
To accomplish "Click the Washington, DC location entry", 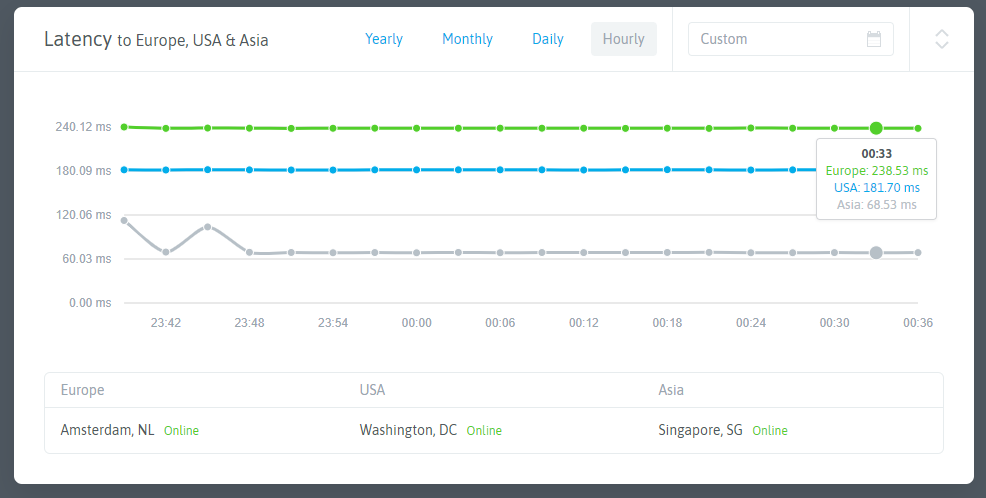I will [x=408, y=430].
